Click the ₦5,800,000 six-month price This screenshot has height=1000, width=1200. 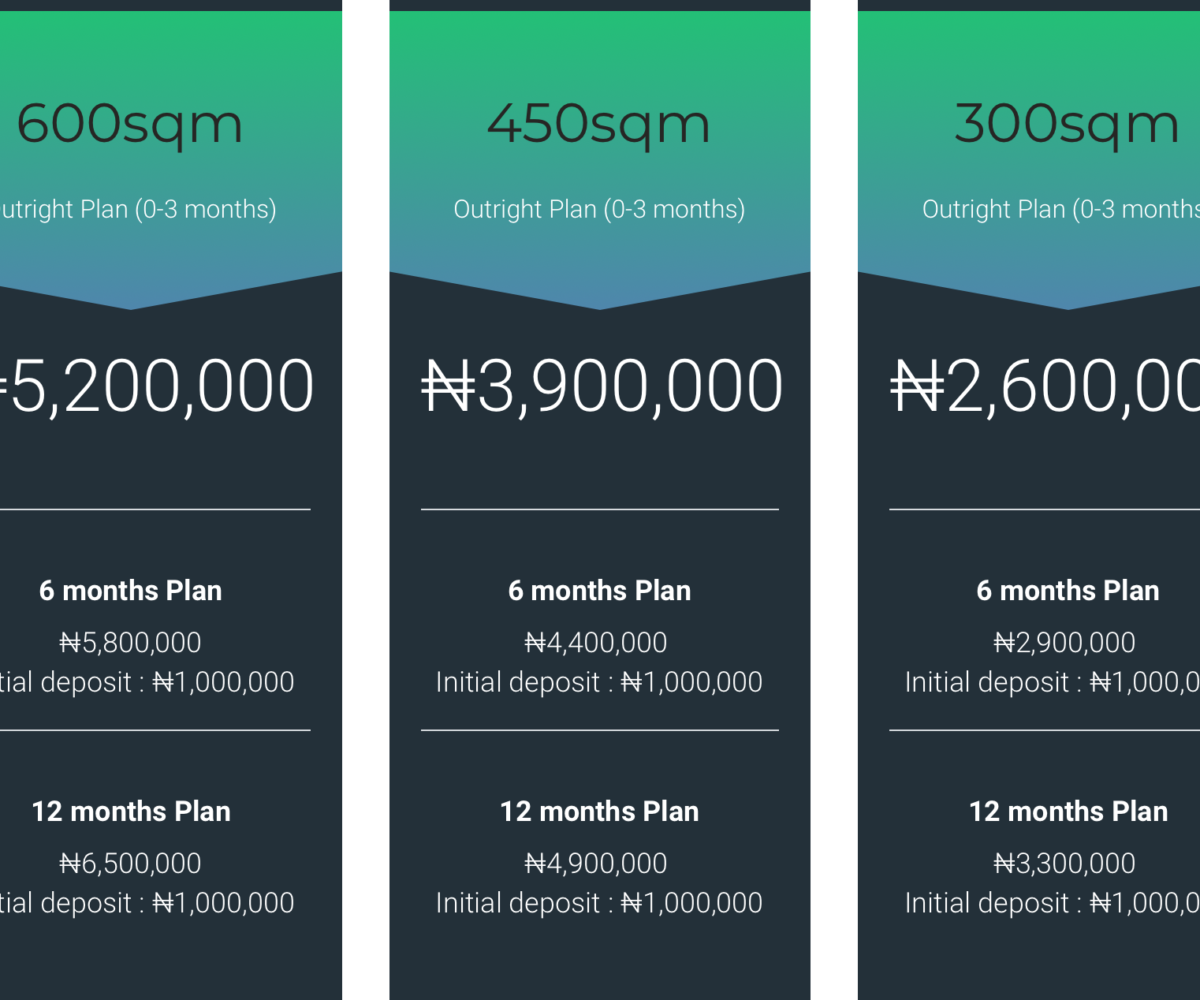[x=130, y=643]
